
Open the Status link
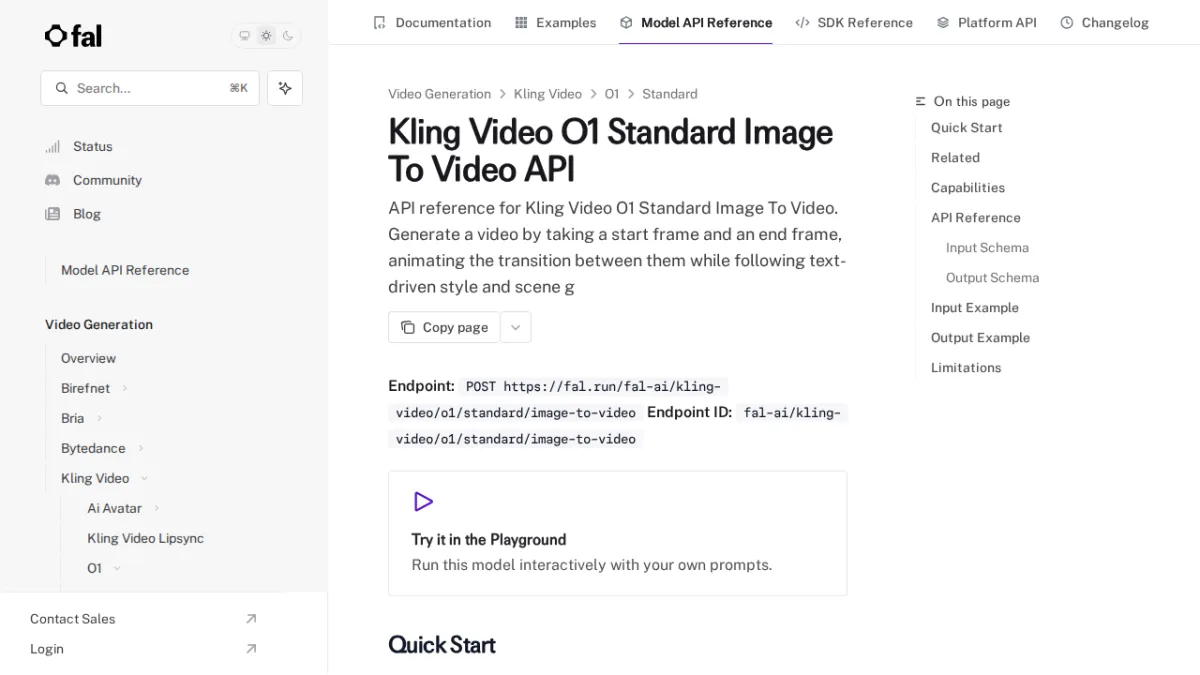pyautogui.click(x=93, y=146)
